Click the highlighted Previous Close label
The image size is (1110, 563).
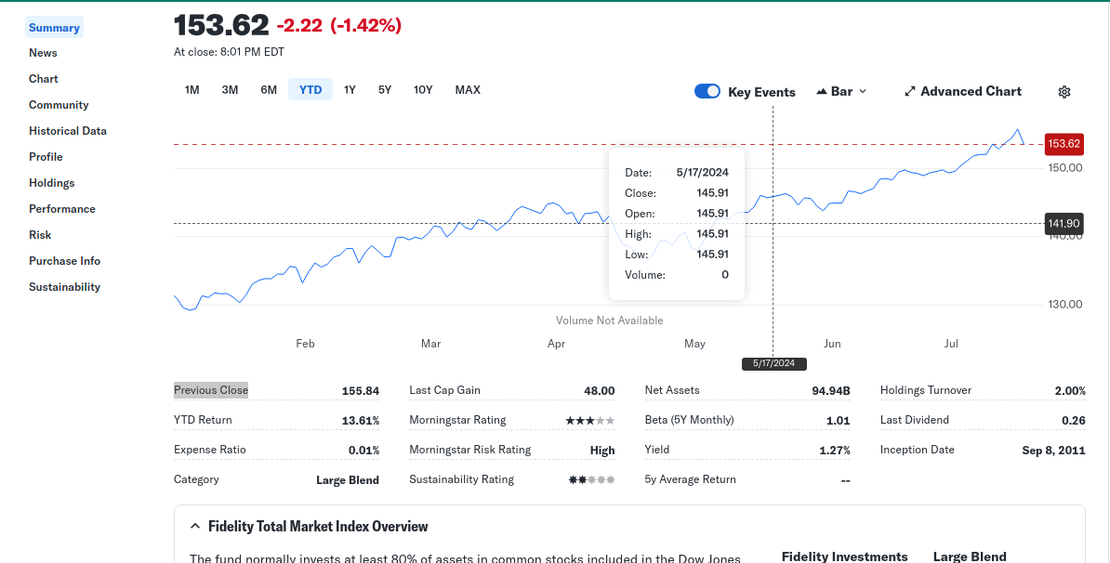pyautogui.click(x=211, y=390)
